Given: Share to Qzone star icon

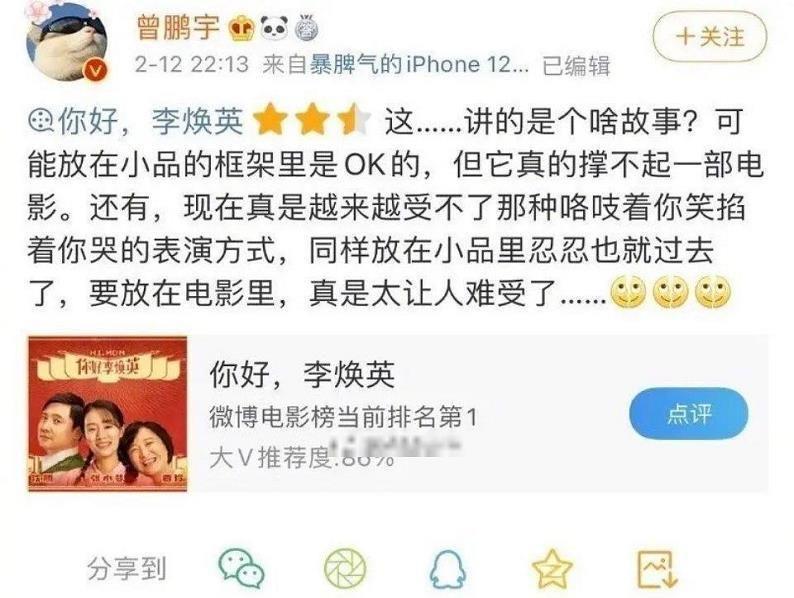Looking at the screenshot, I should tap(552, 568).
